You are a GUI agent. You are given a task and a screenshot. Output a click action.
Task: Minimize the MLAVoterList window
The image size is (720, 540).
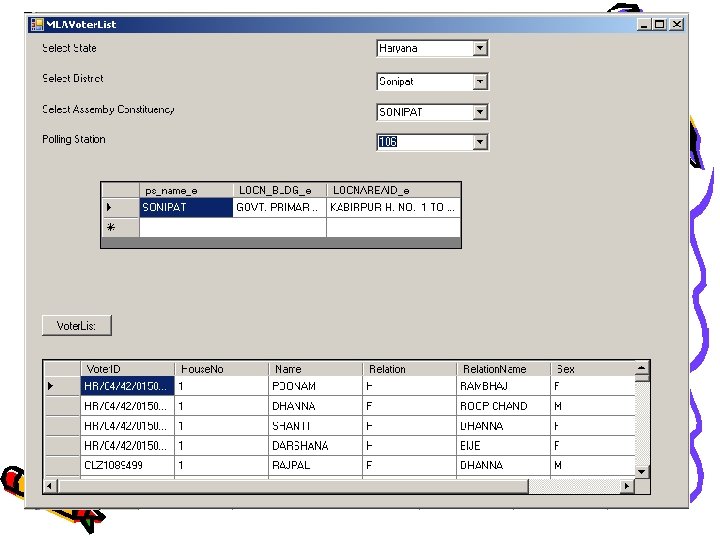click(644, 24)
